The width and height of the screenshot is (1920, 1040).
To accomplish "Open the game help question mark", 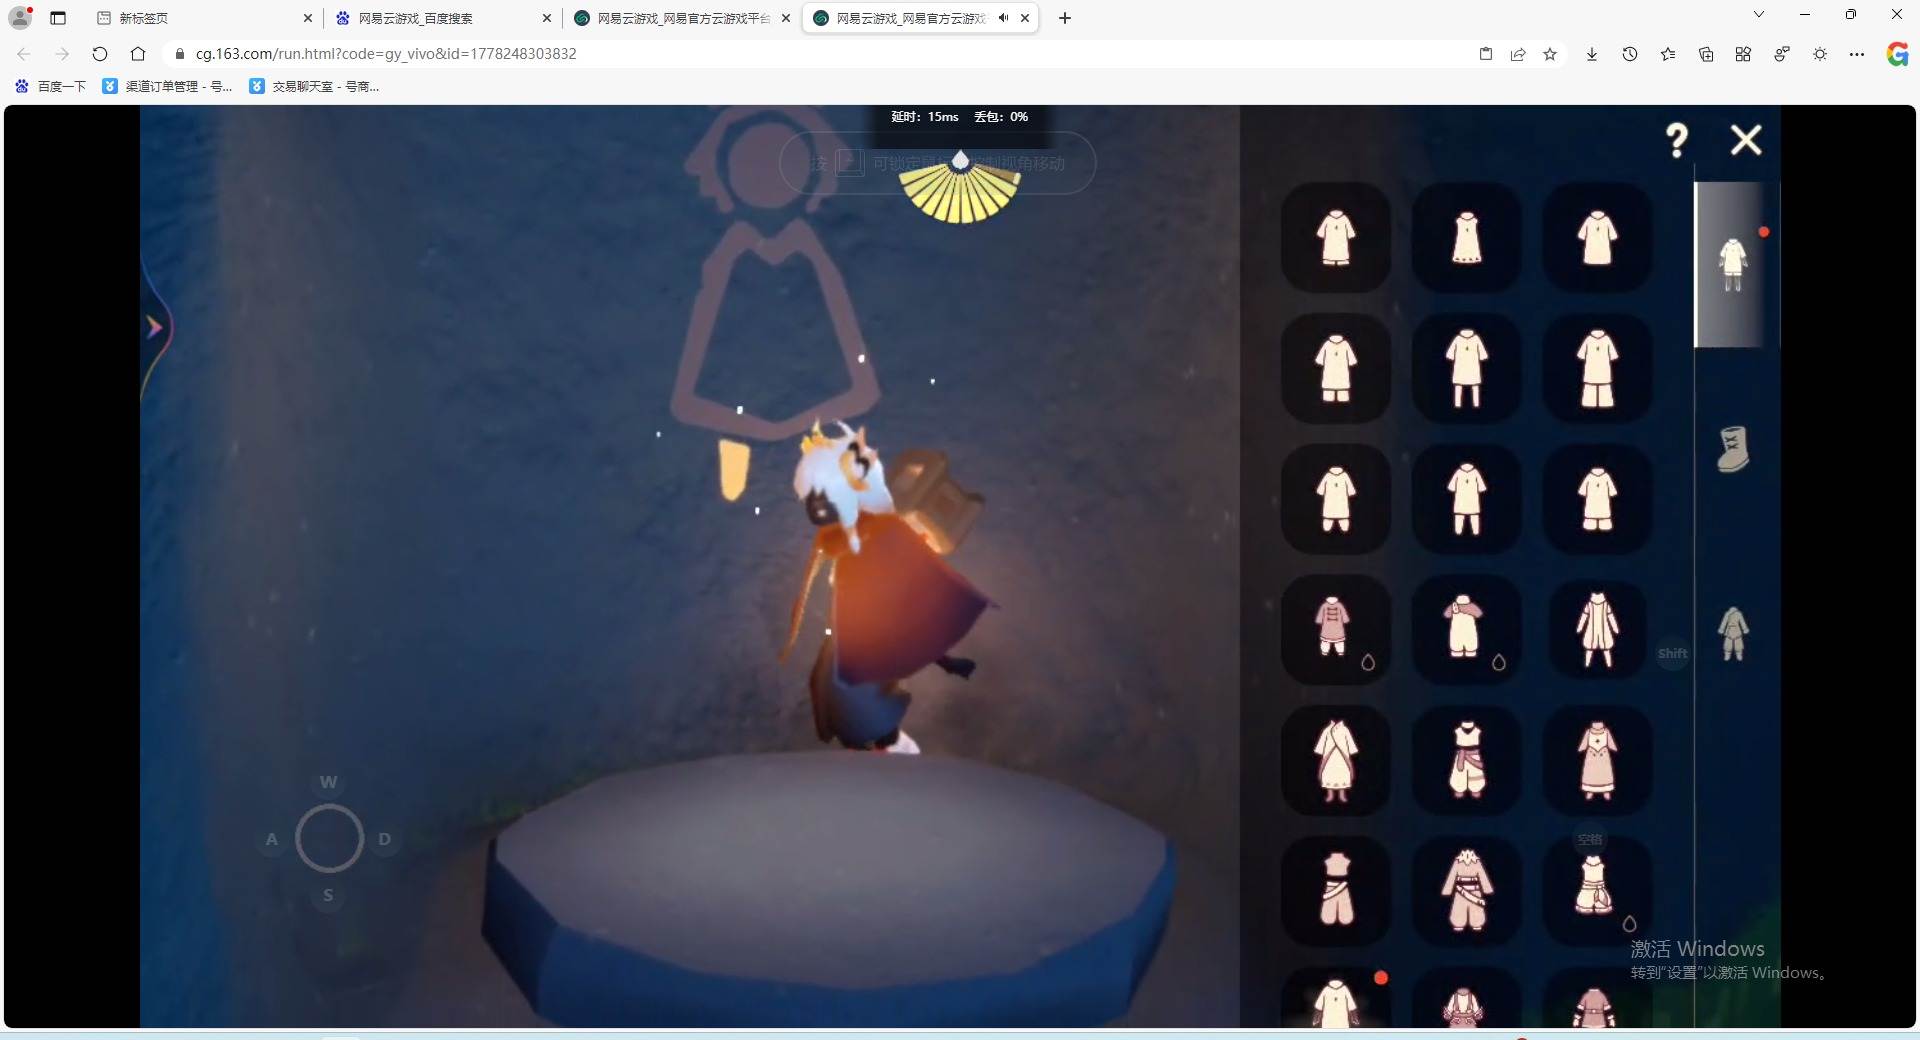I will (1677, 140).
